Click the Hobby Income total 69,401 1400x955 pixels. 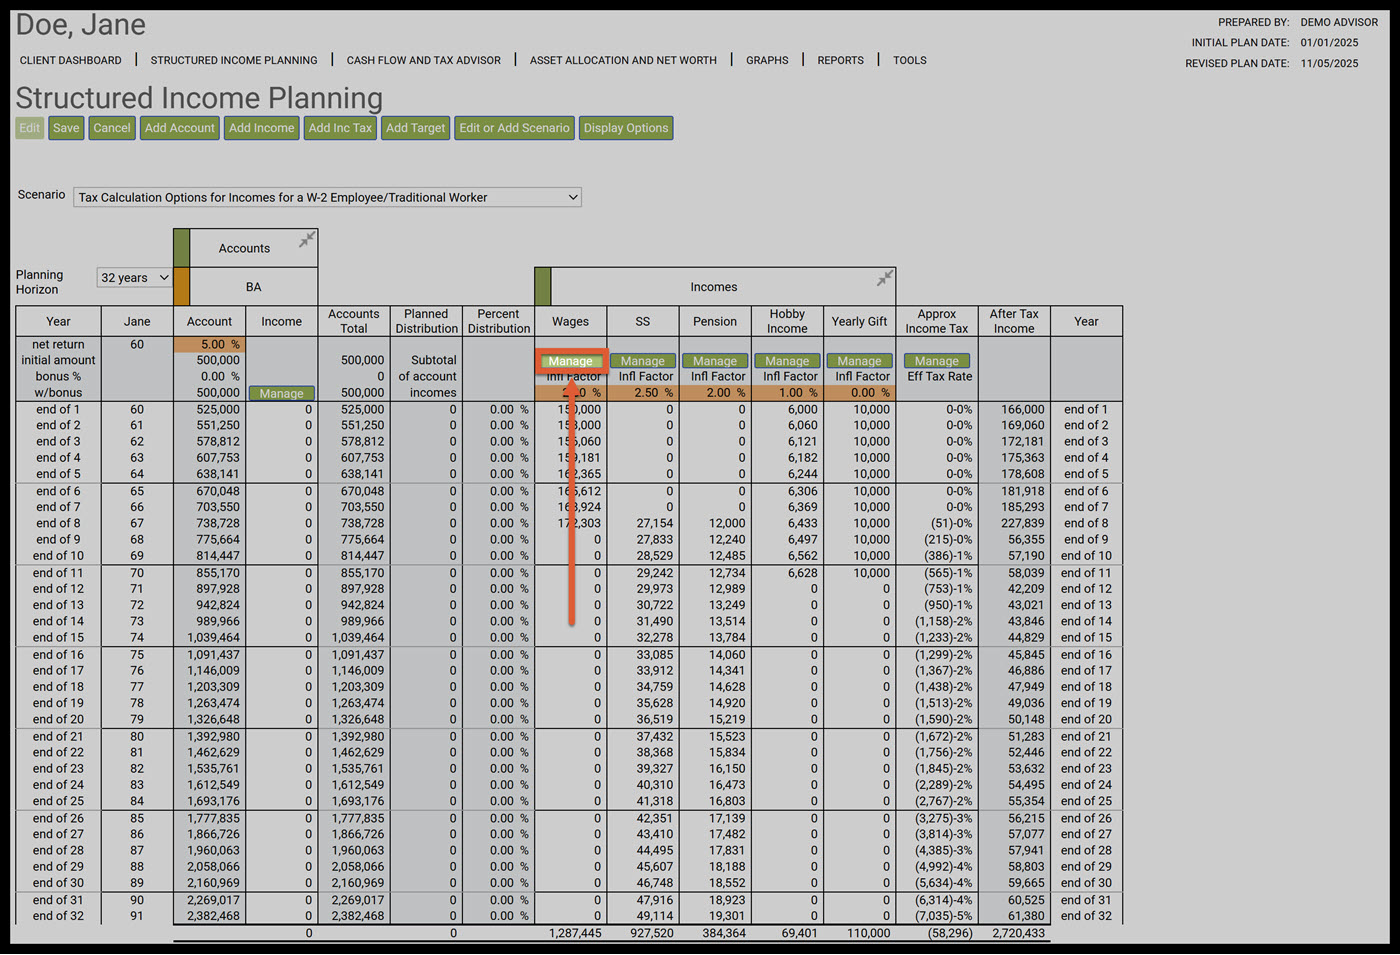(x=799, y=933)
